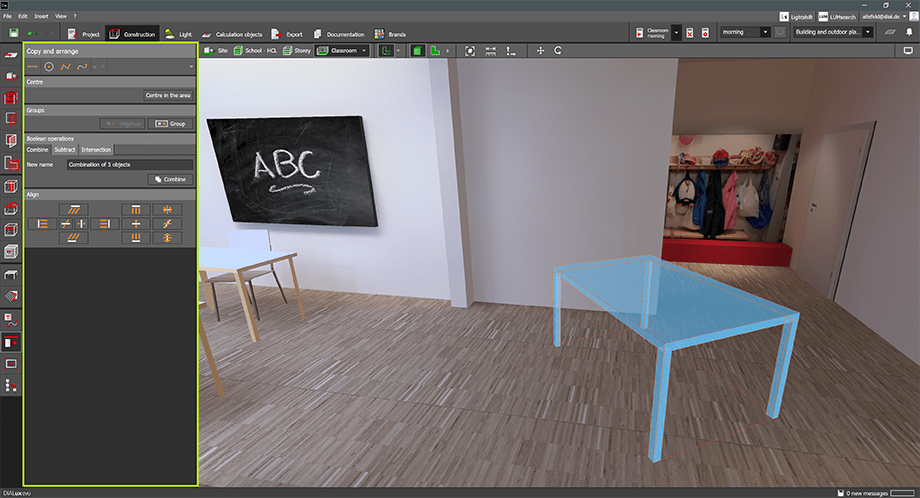920x498 pixels.
Task: Open the Insert menu
Action: click(40, 17)
